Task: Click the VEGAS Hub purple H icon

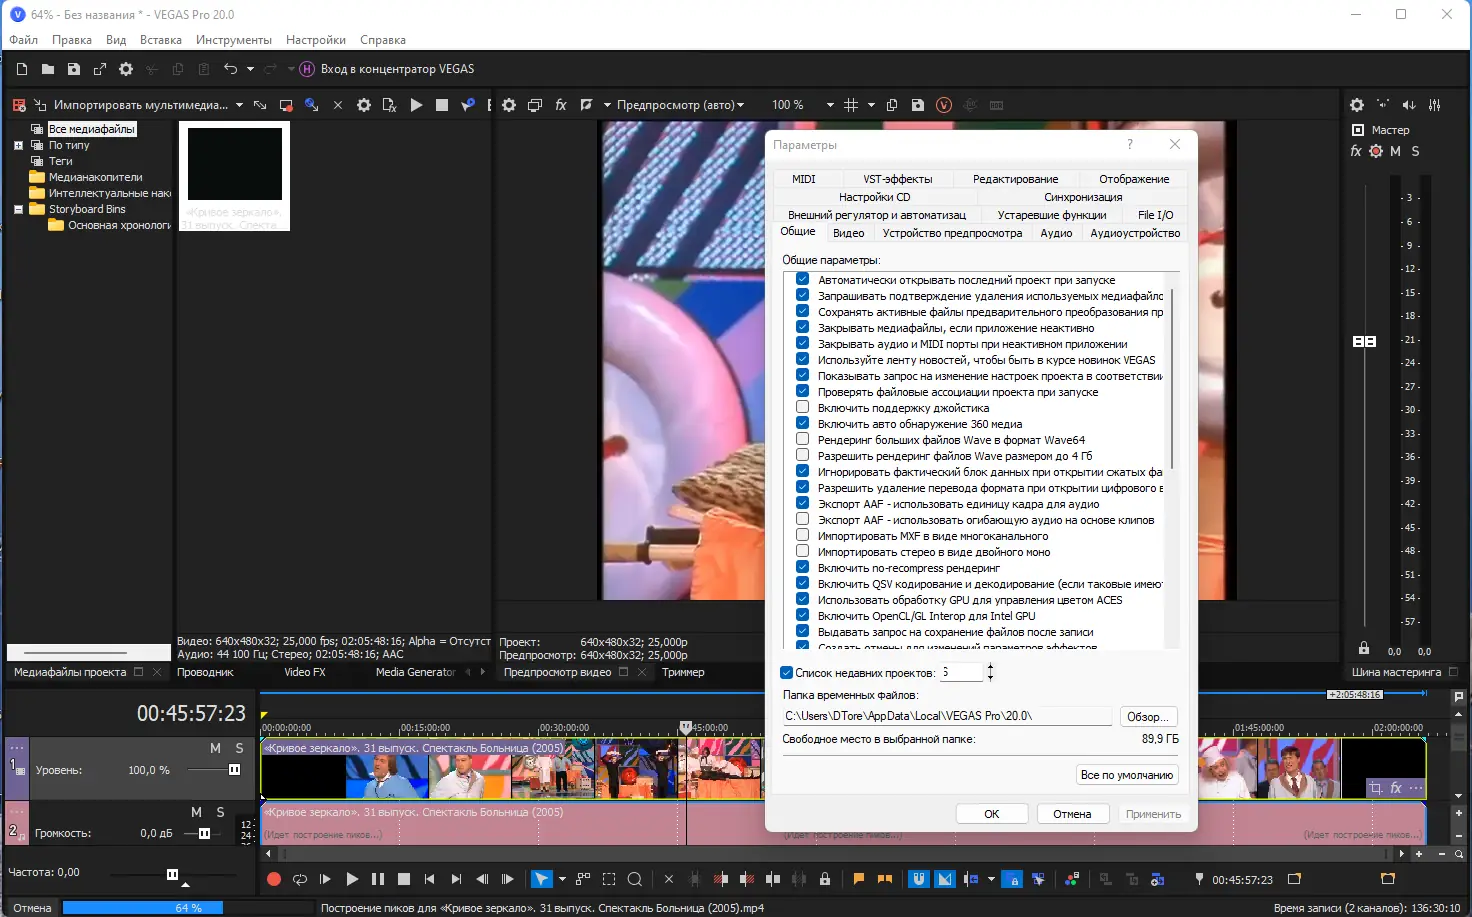Action: click(x=308, y=69)
